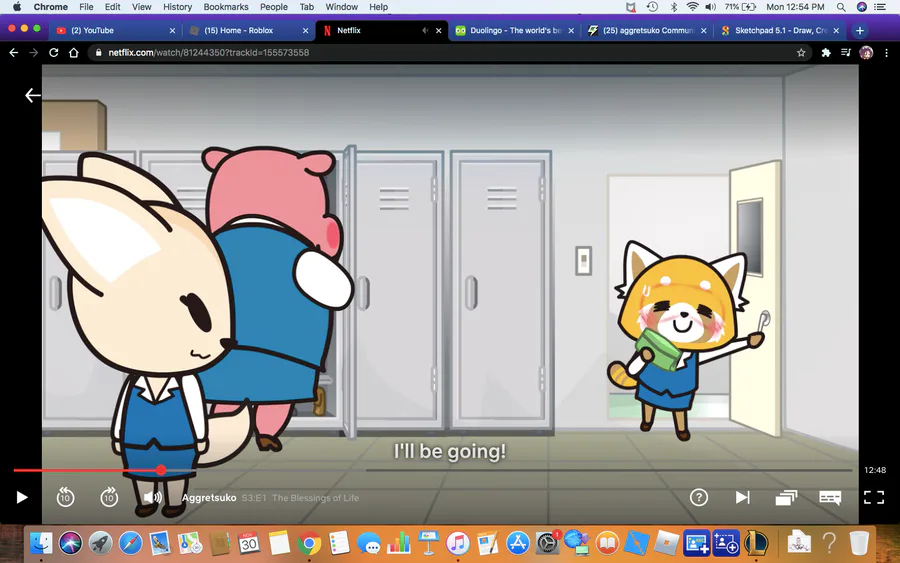Resume playback with the Play button
This screenshot has height=563, width=900.
click(22, 497)
